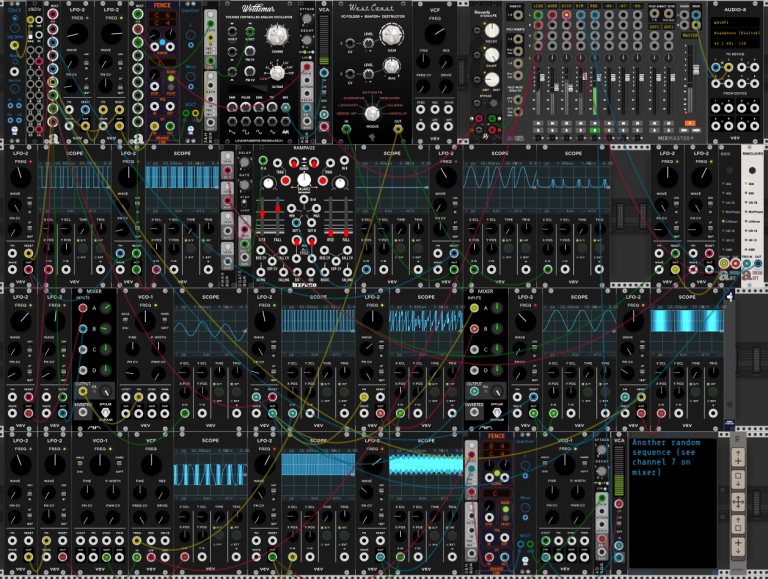768x579 pixels.
Task: Open the Headphone (Realtek) device selector
Action: pos(735,33)
